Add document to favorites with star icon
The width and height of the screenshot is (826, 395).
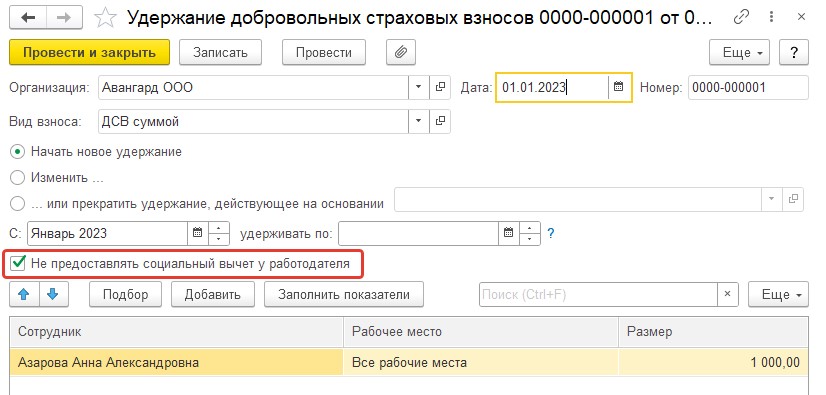point(105,18)
